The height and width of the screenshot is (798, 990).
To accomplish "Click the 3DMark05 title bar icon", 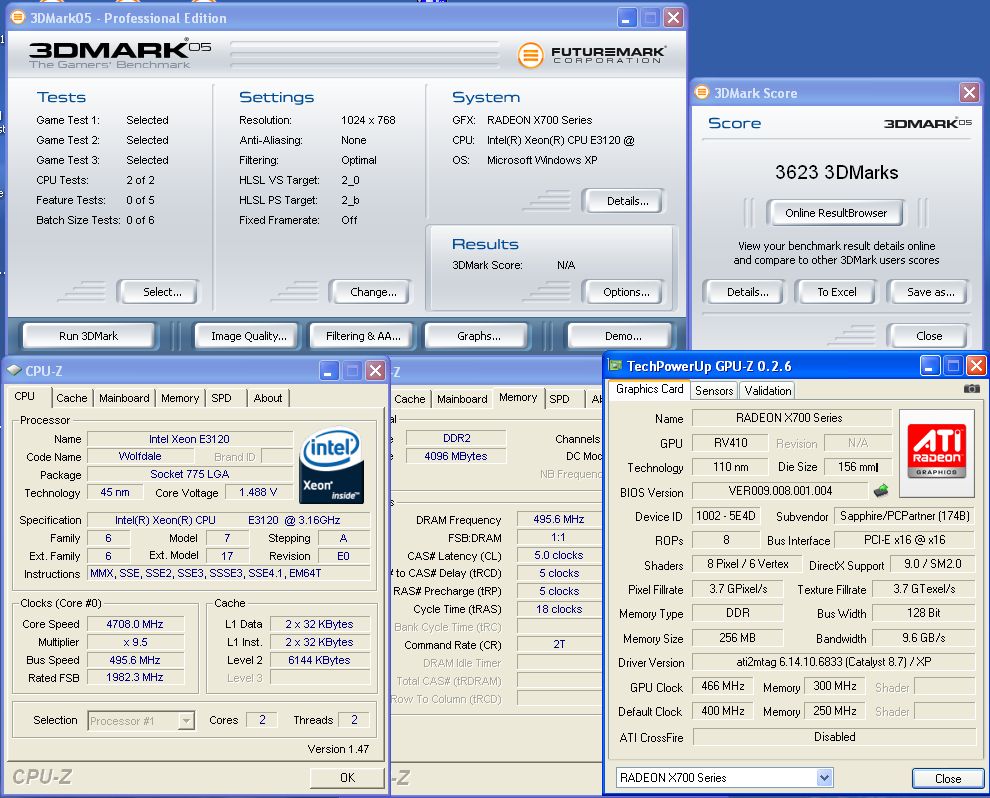I will 18,17.
